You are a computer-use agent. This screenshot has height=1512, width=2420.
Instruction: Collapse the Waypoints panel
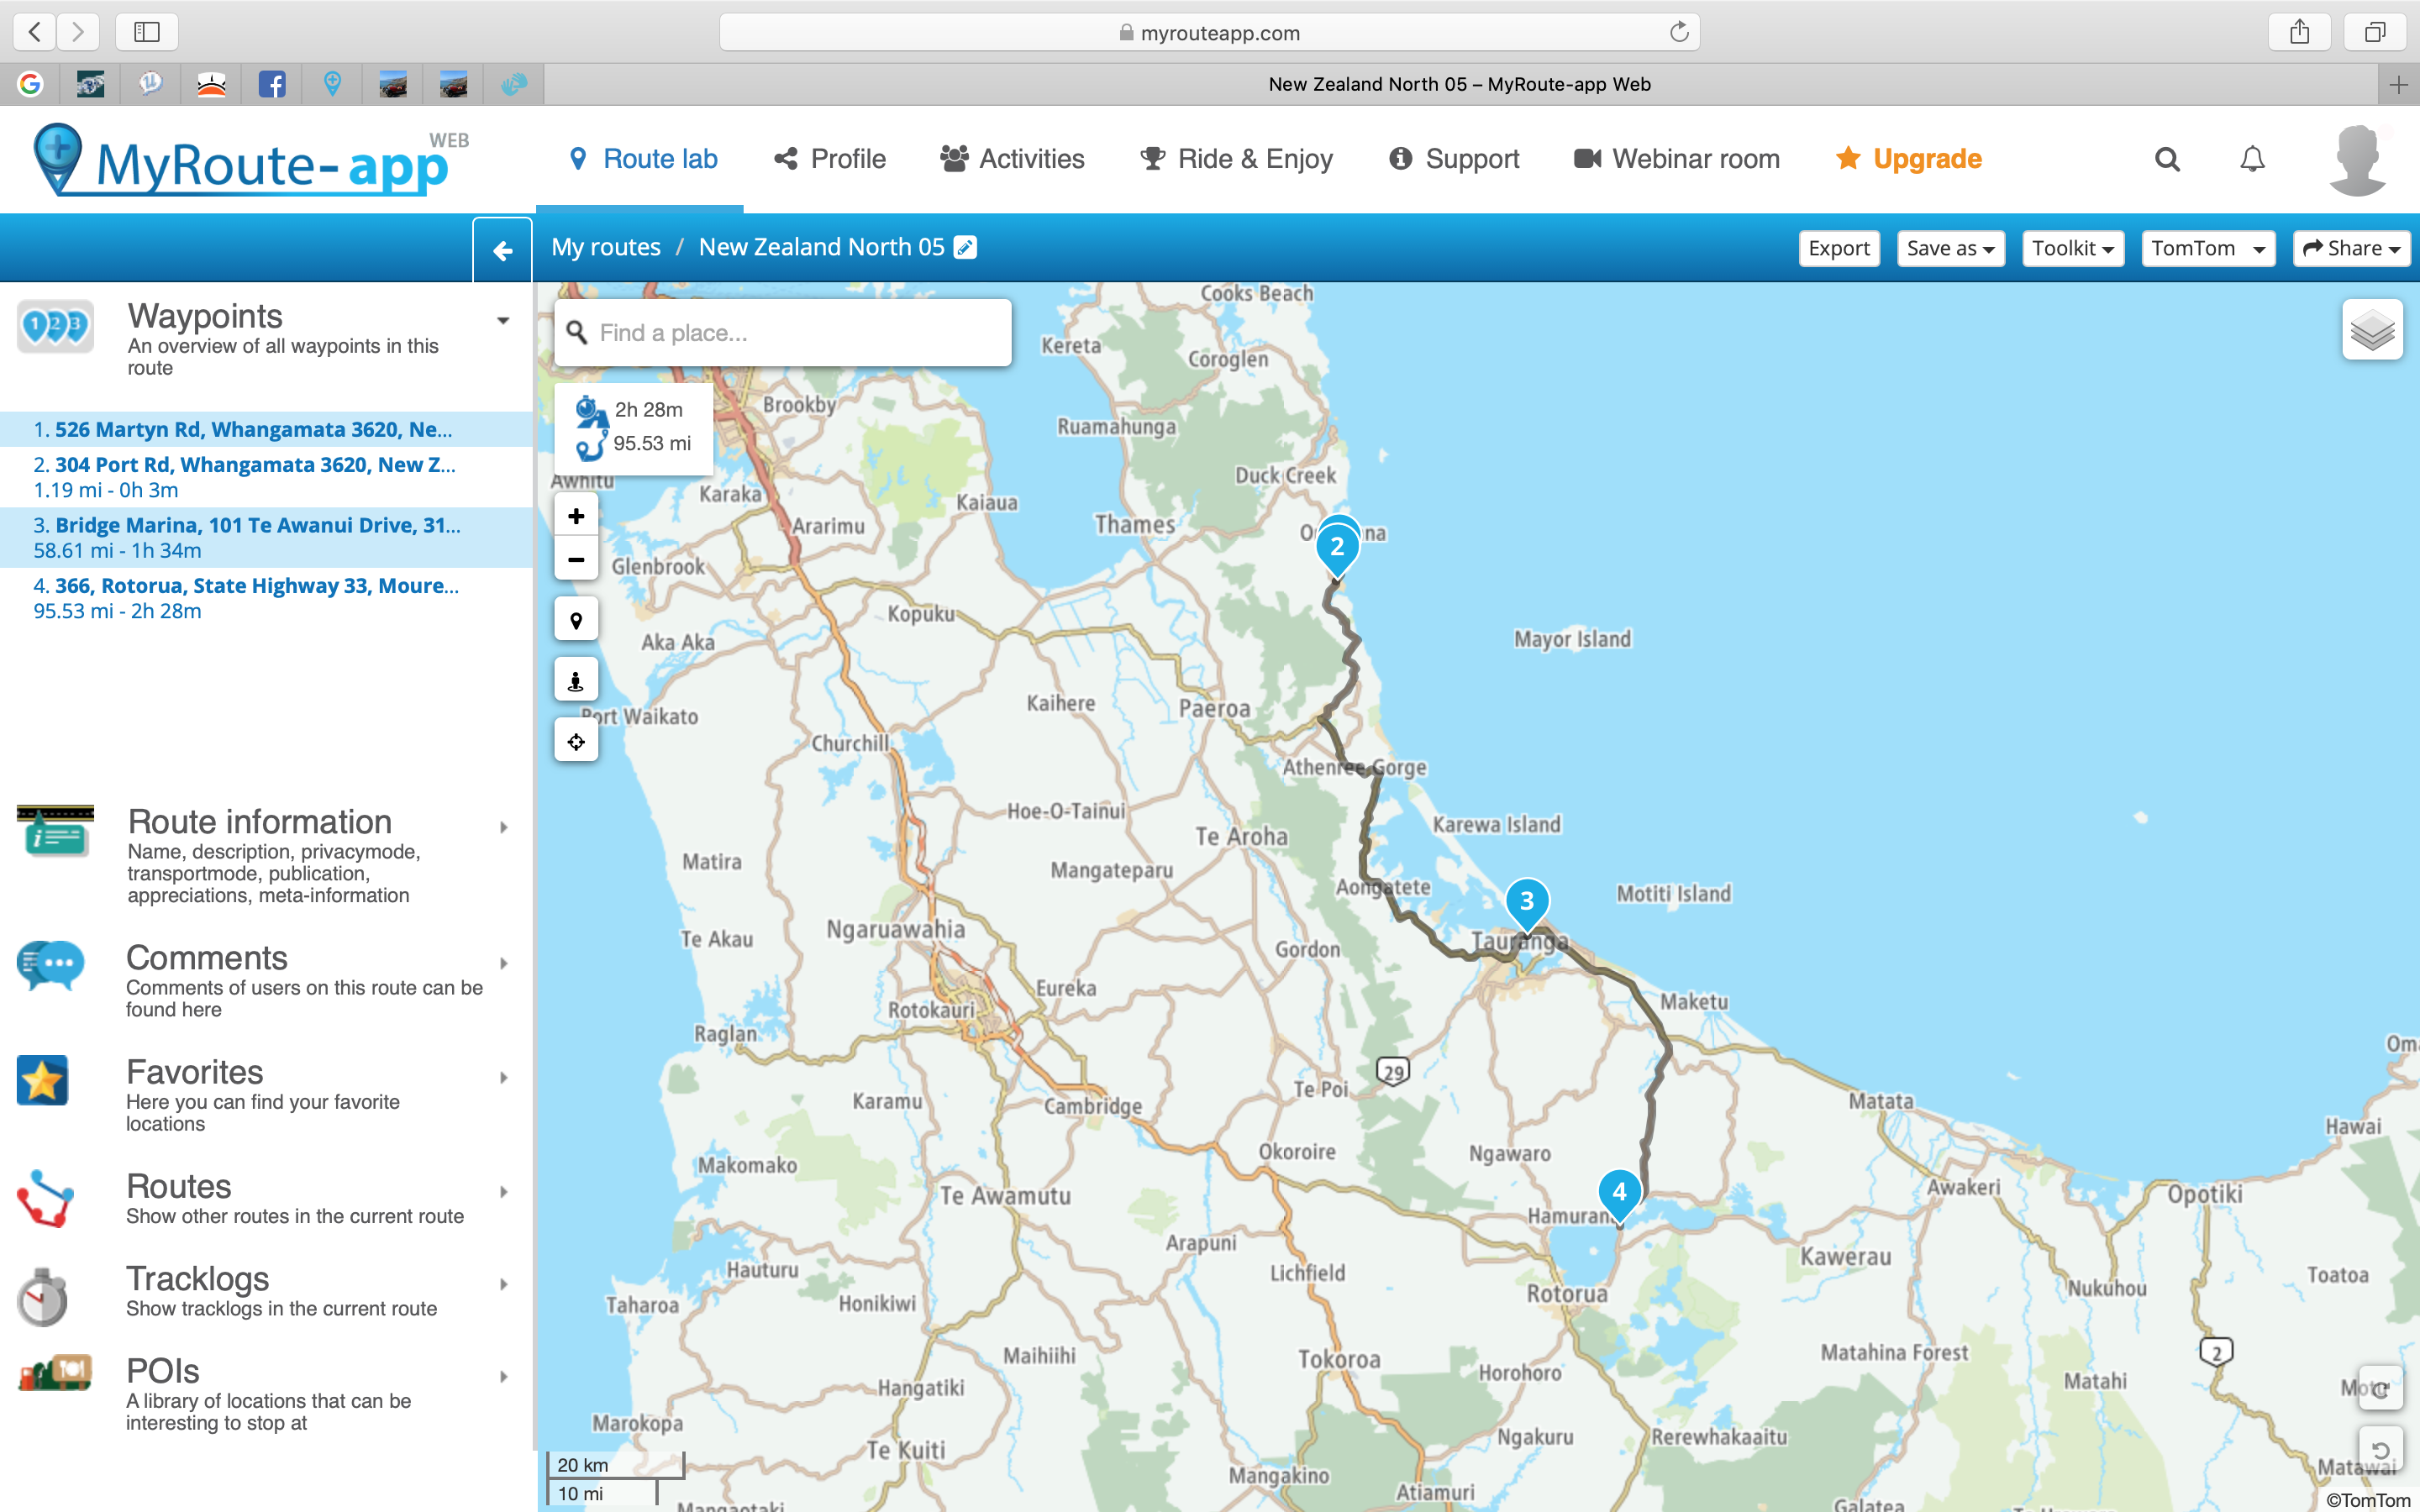(x=503, y=321)
